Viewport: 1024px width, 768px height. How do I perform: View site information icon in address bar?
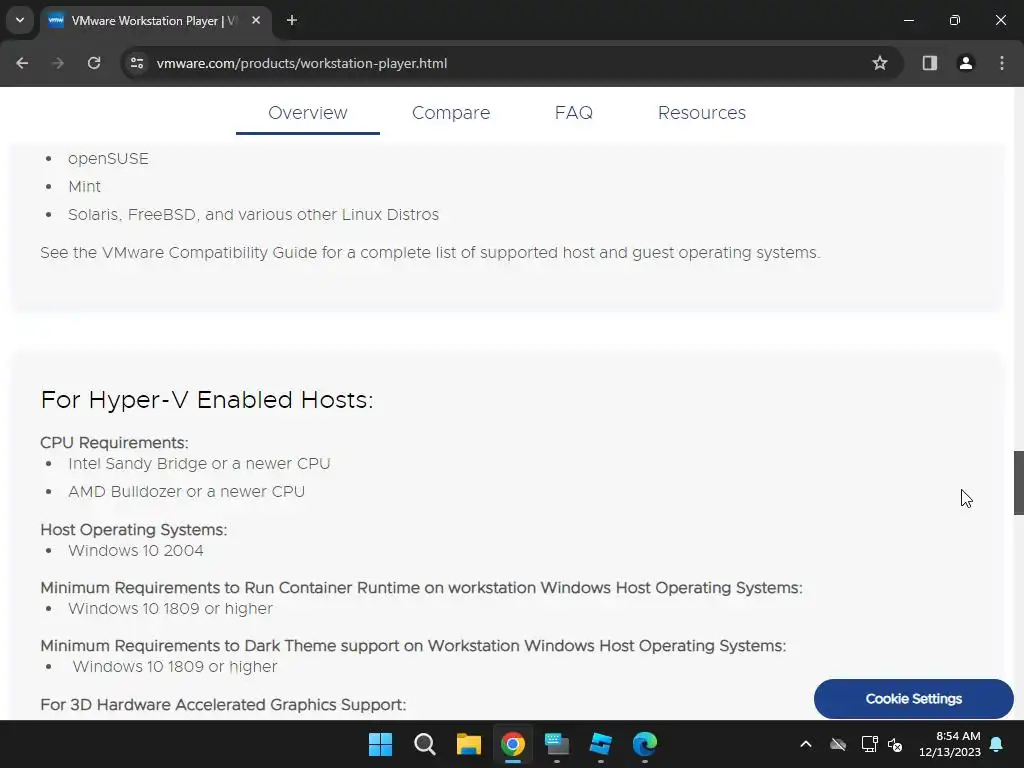[136, 63]
